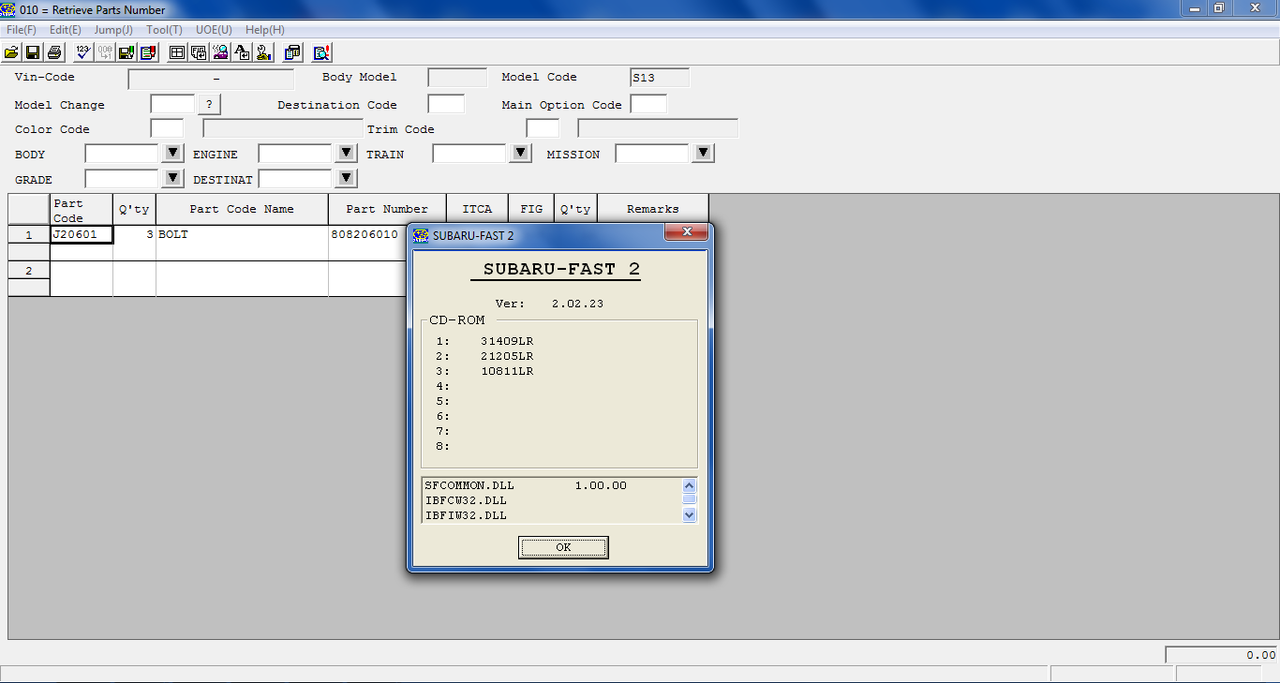Screen dimensions: 1280x683
Task: Expand the DESTINAT dropdown
Action: (x=346, y=178)
